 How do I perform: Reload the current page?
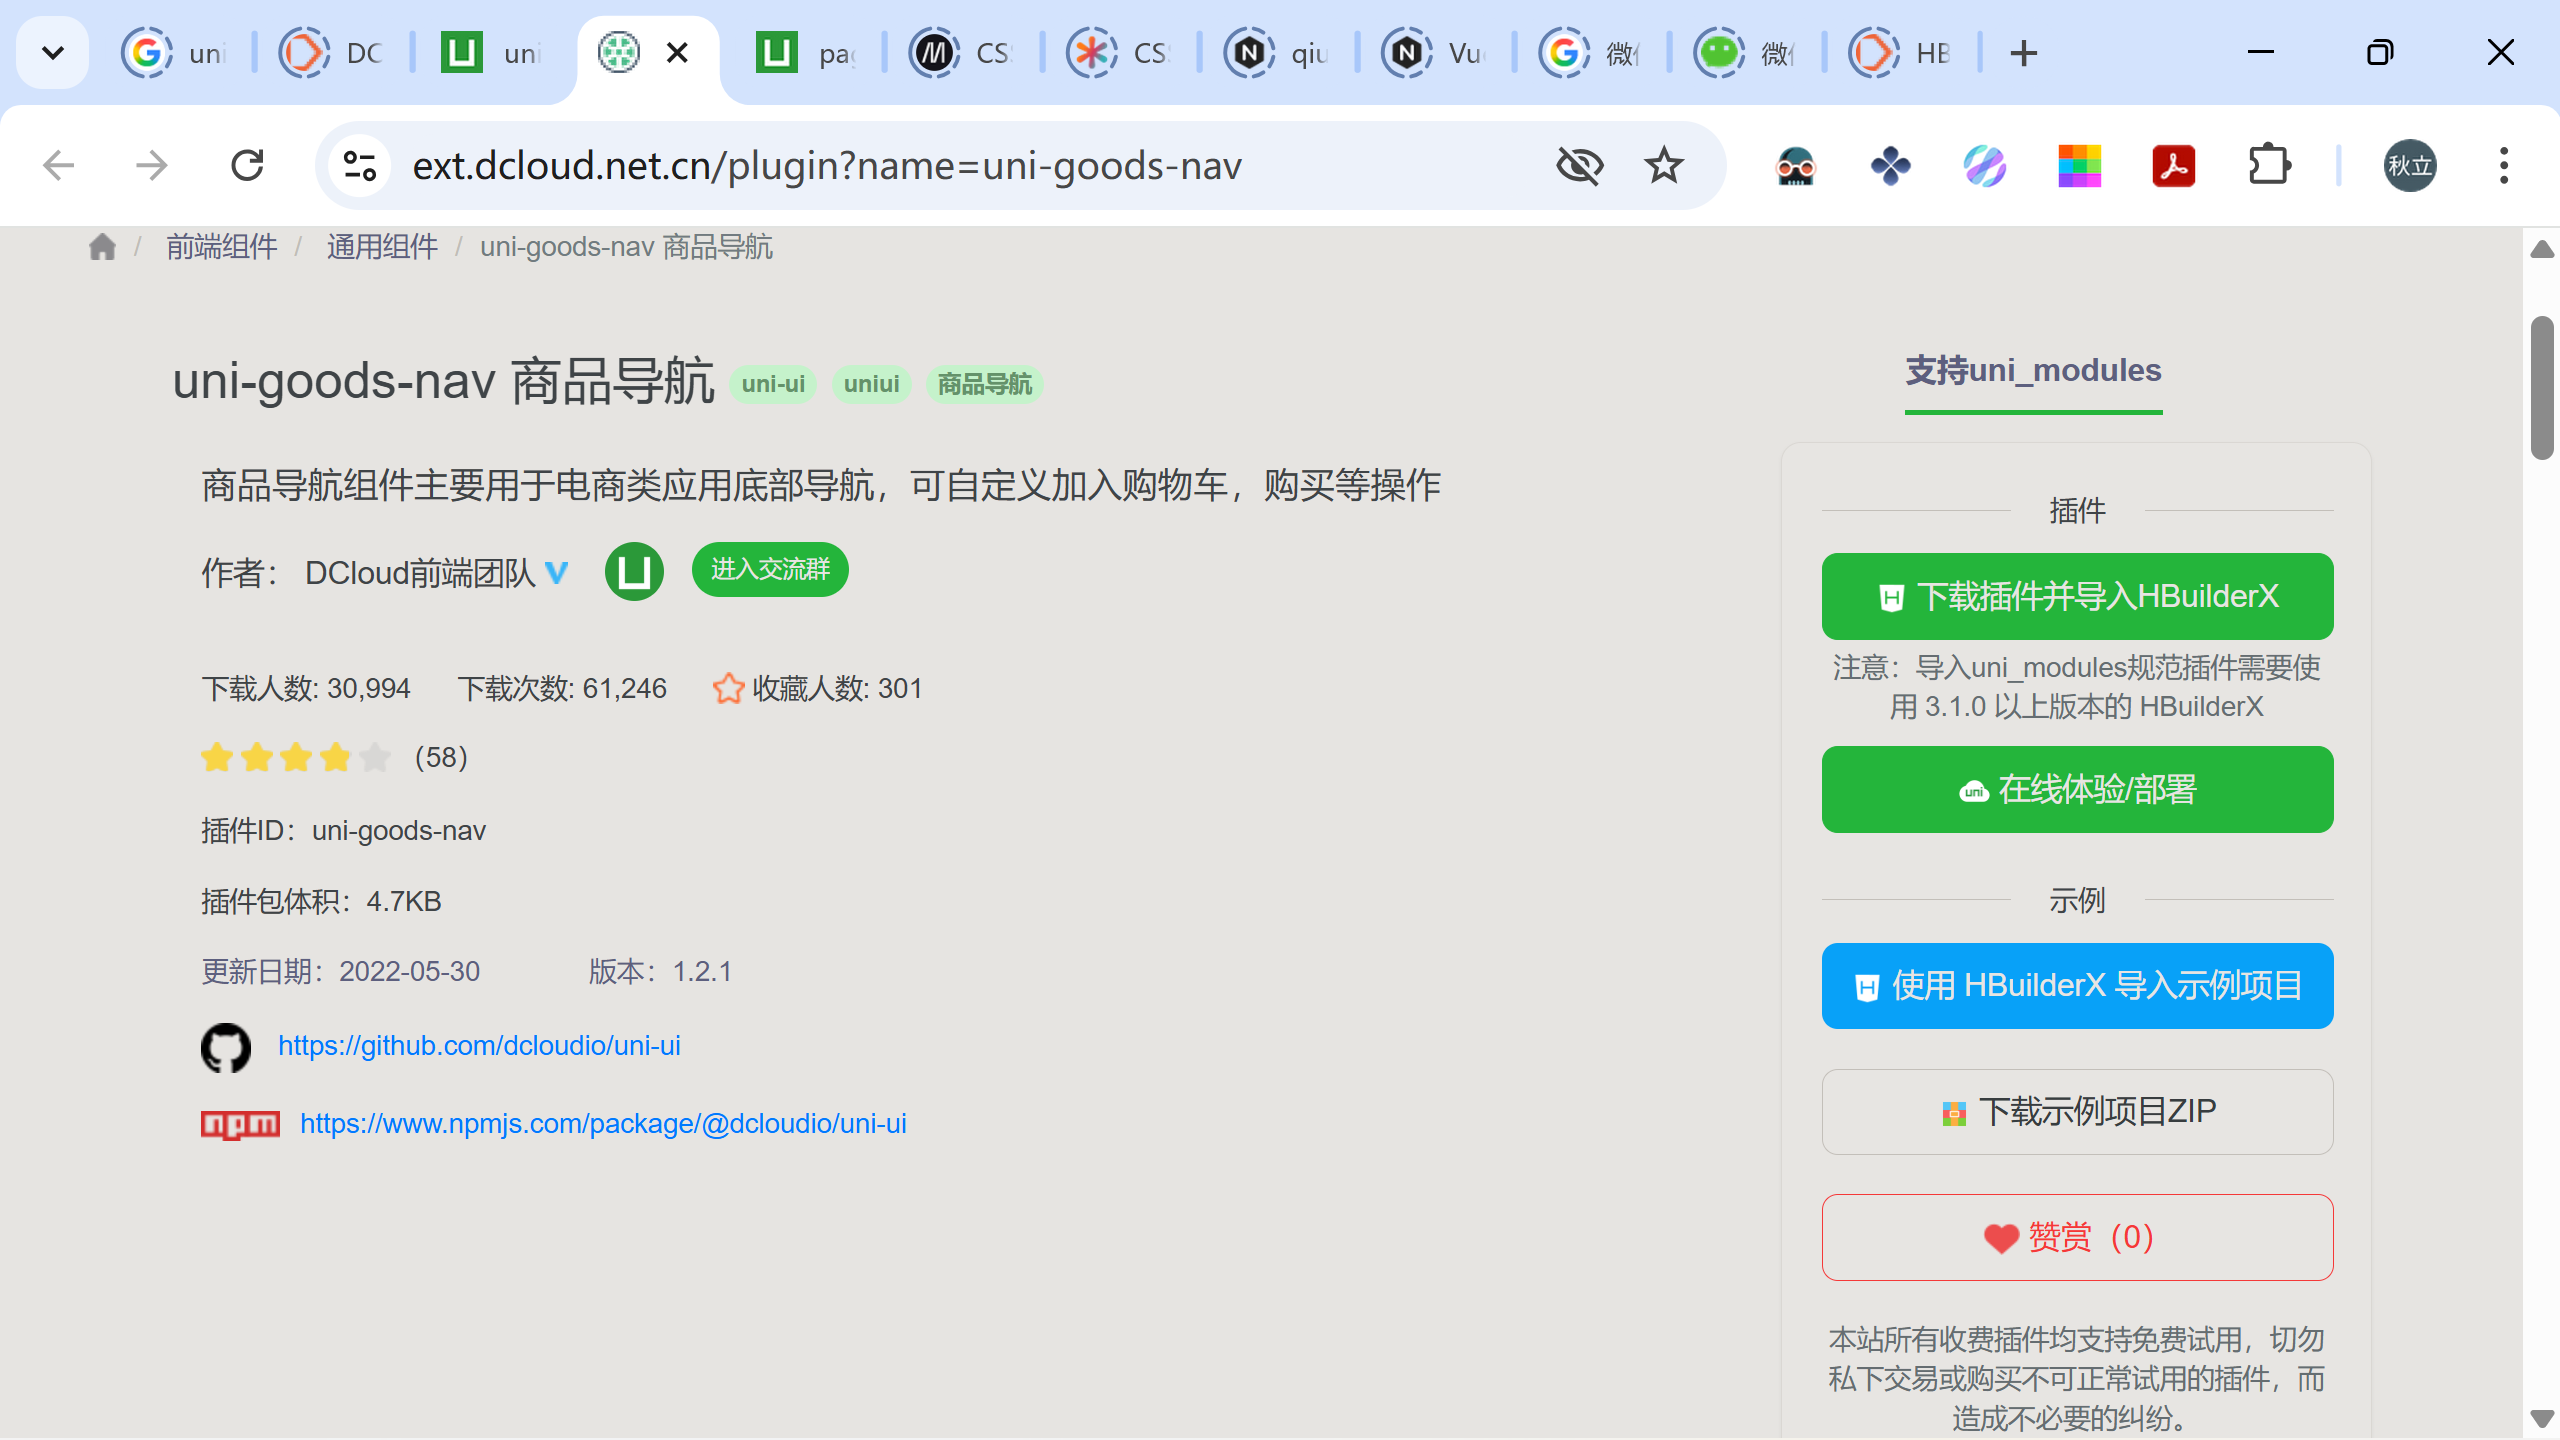click(247, 166)
